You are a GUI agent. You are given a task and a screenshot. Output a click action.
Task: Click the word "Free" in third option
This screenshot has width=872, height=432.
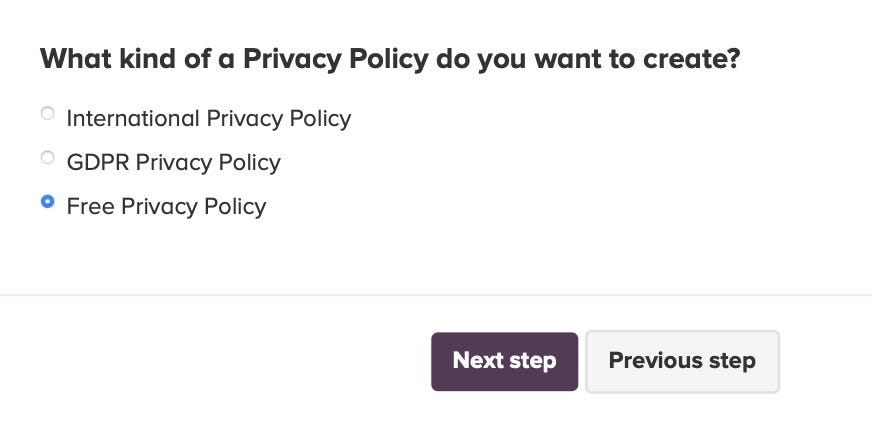[91, 206]
